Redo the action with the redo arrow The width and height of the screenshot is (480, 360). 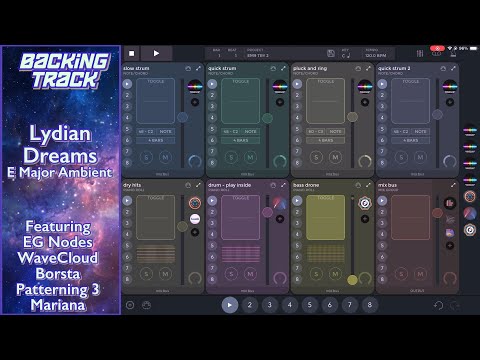click(455, 305)
